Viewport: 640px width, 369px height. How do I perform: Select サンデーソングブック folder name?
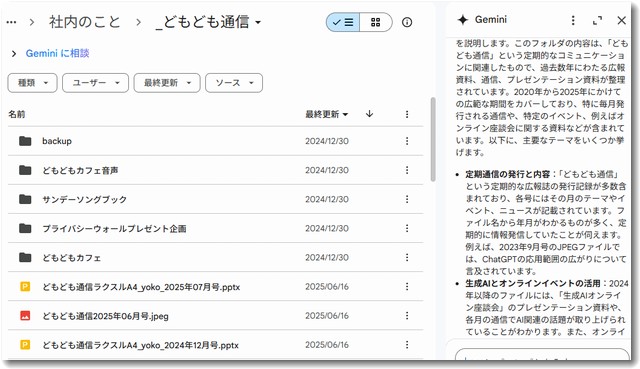click(84, 200)
